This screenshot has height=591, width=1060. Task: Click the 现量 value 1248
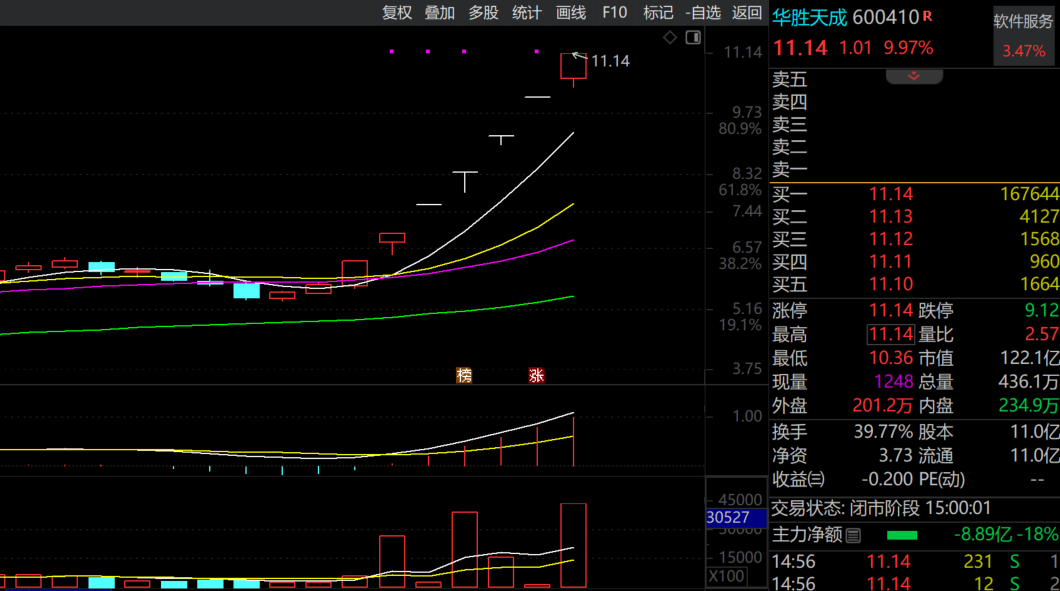(x=894, y=382)
